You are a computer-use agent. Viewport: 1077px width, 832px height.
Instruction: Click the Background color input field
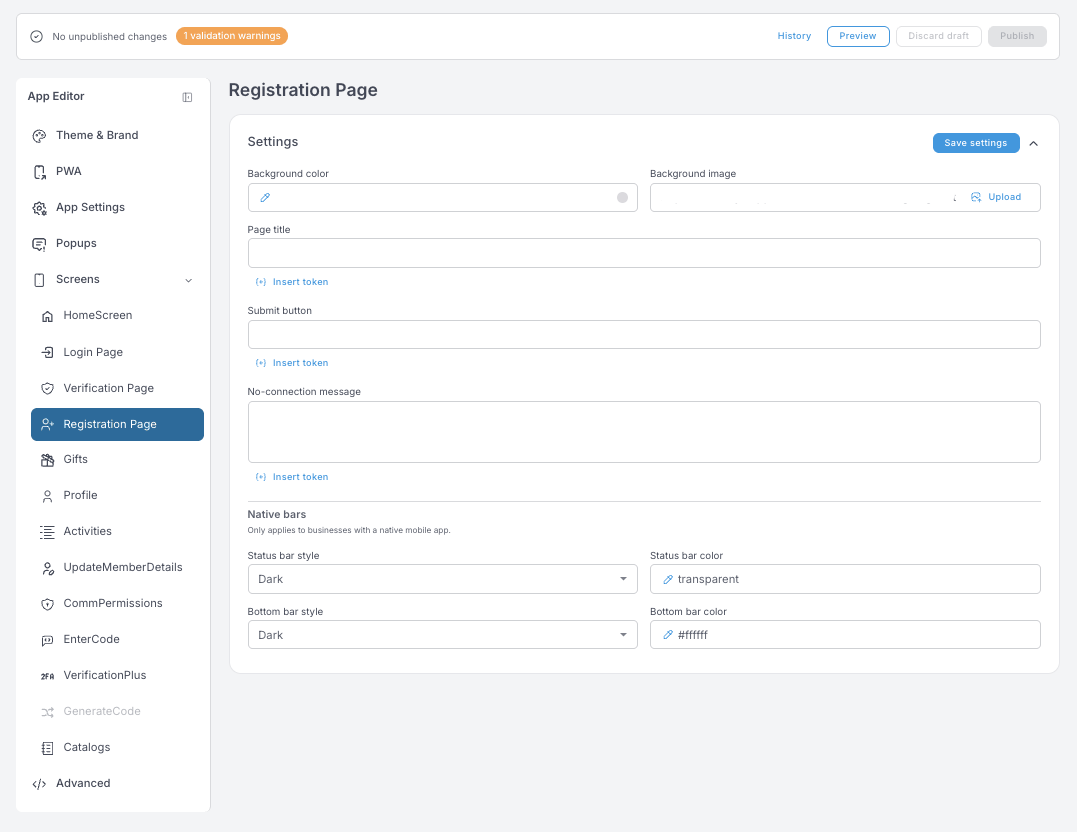pyautogui.click(x=442, y=198)
